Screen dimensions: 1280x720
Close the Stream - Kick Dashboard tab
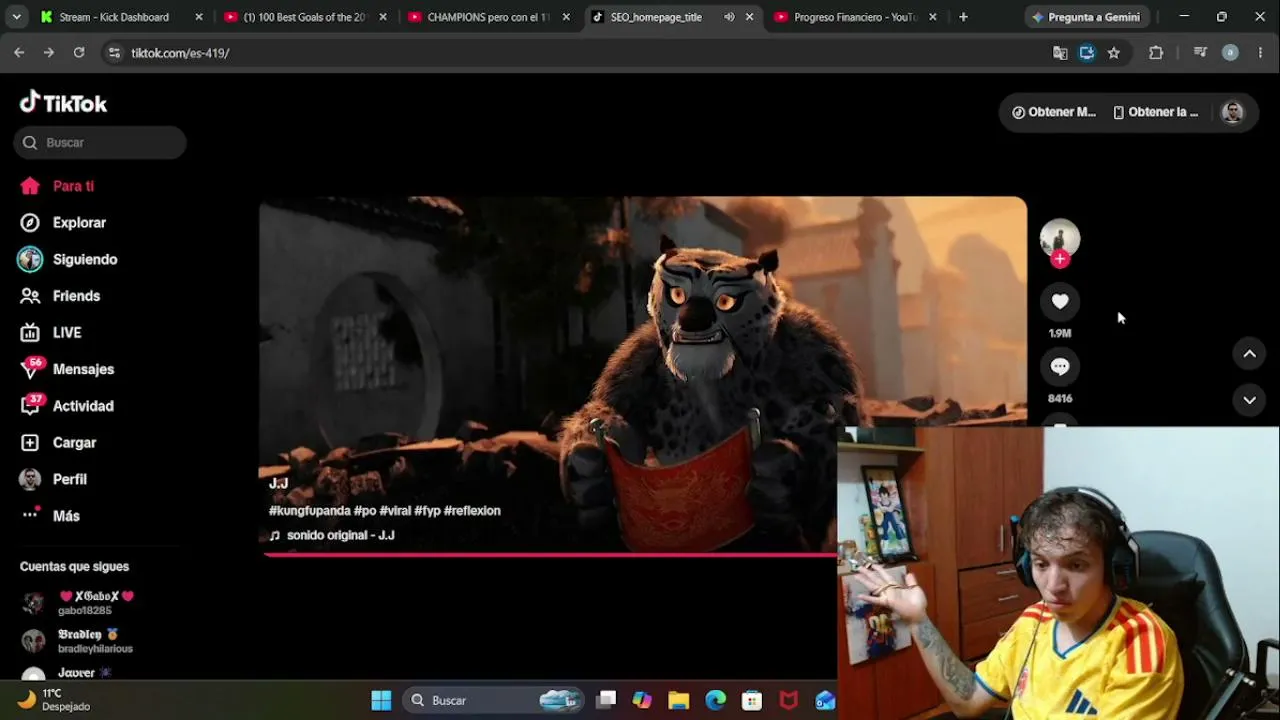point(199,17)
